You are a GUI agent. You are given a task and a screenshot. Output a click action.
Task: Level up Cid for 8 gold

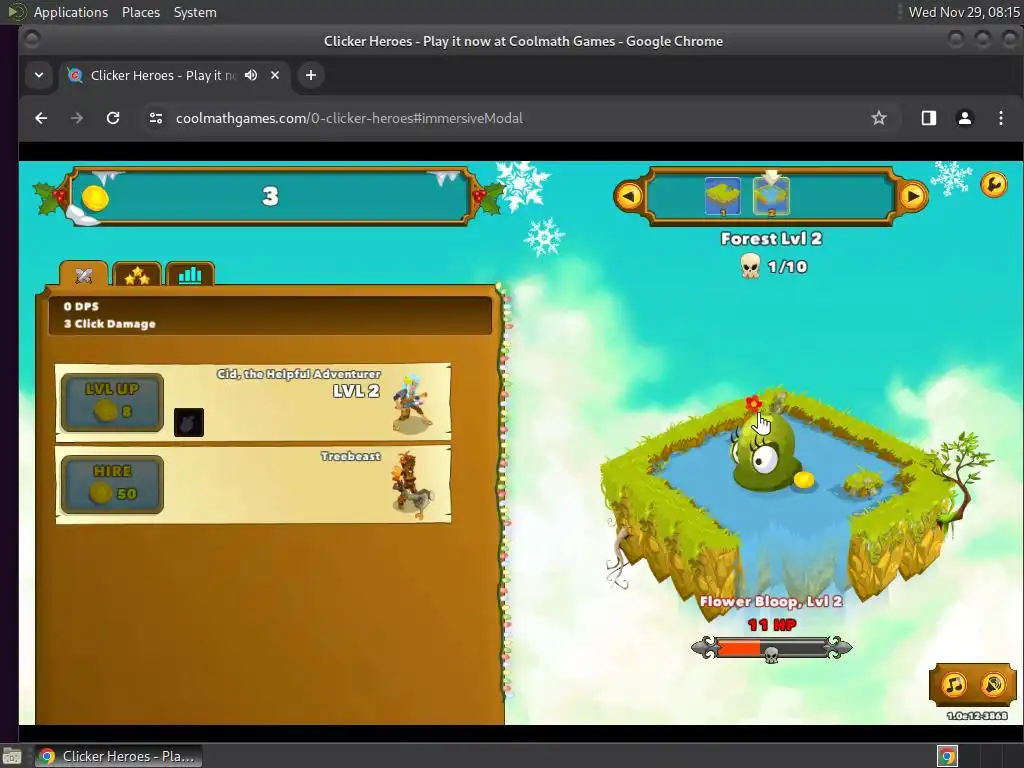pos(112,402)
